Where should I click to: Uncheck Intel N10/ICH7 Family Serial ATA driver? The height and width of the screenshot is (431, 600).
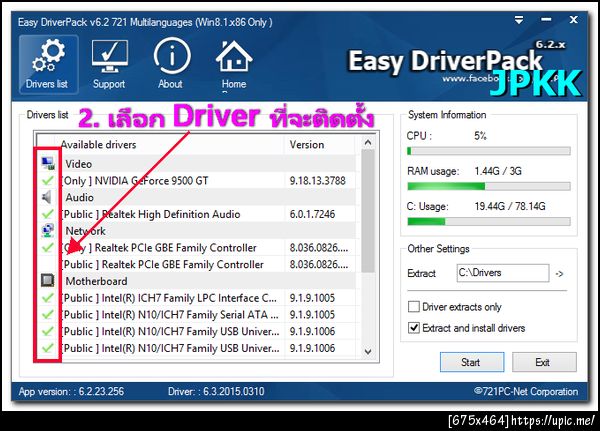tap(47, 314)
